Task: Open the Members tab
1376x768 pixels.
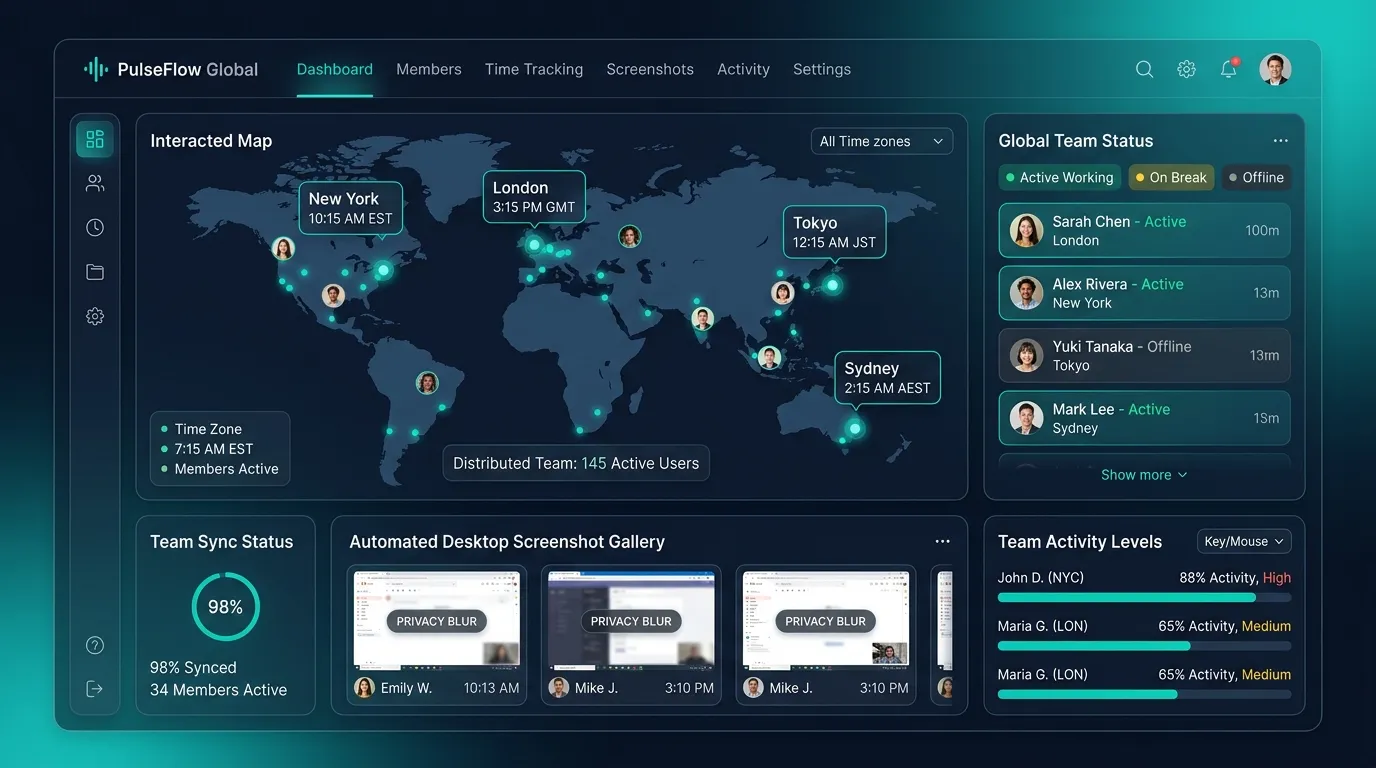Action: pos(429,69)
